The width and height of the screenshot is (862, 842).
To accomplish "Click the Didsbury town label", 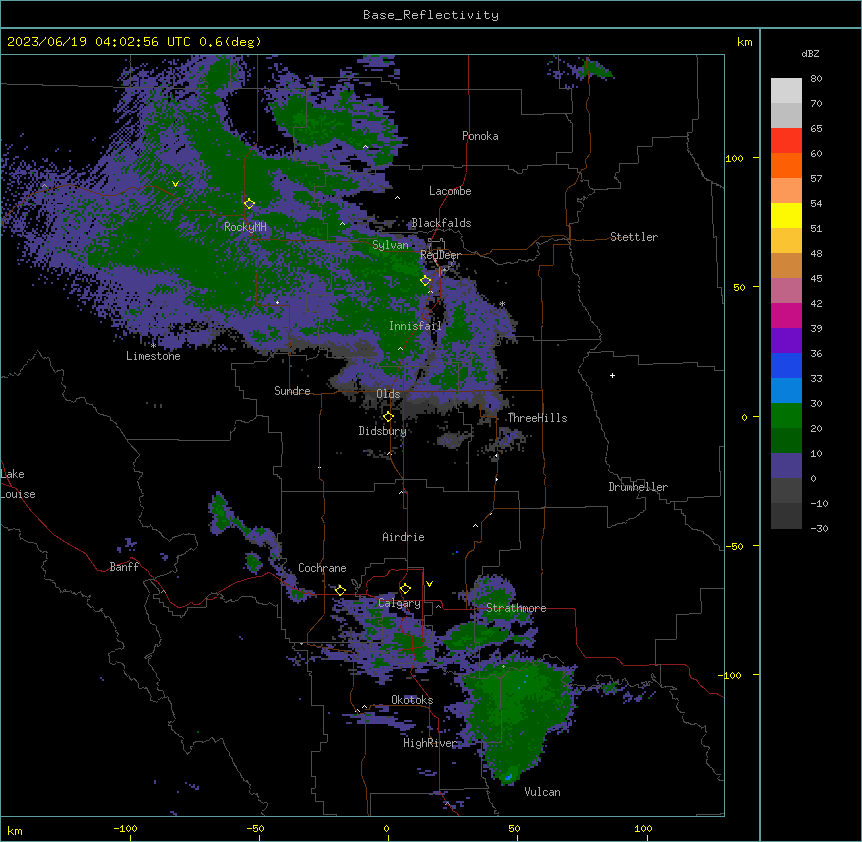I will [x=383, y=431].
